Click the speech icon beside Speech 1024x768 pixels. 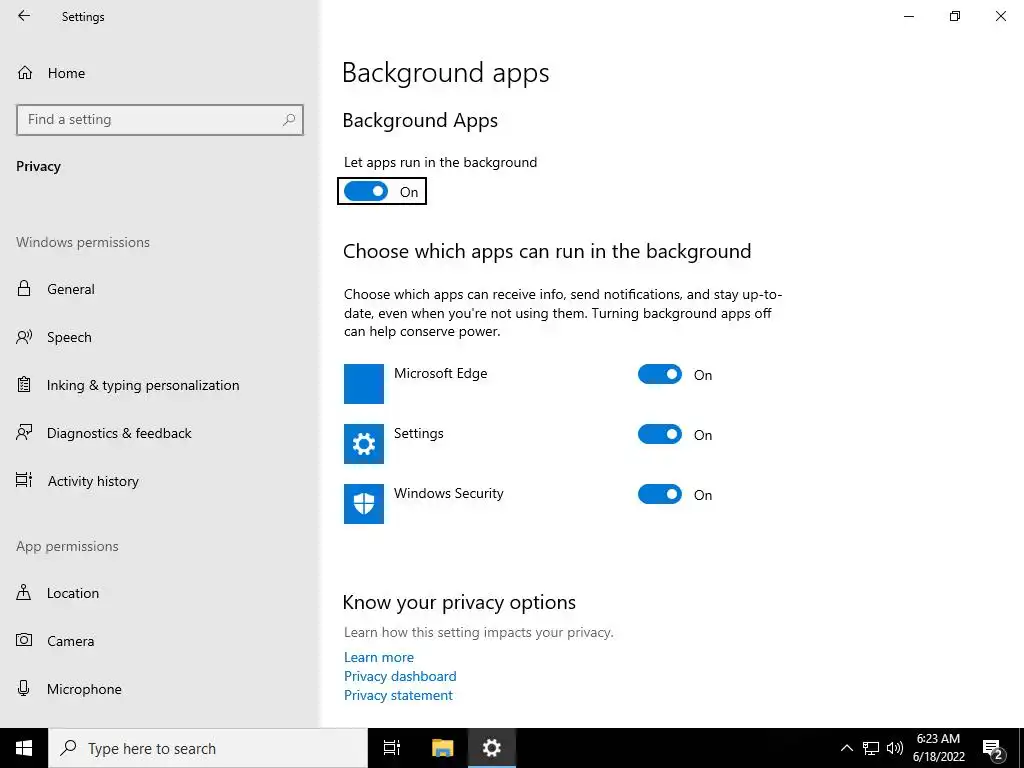pyautogui.click(x=24, y=337)
